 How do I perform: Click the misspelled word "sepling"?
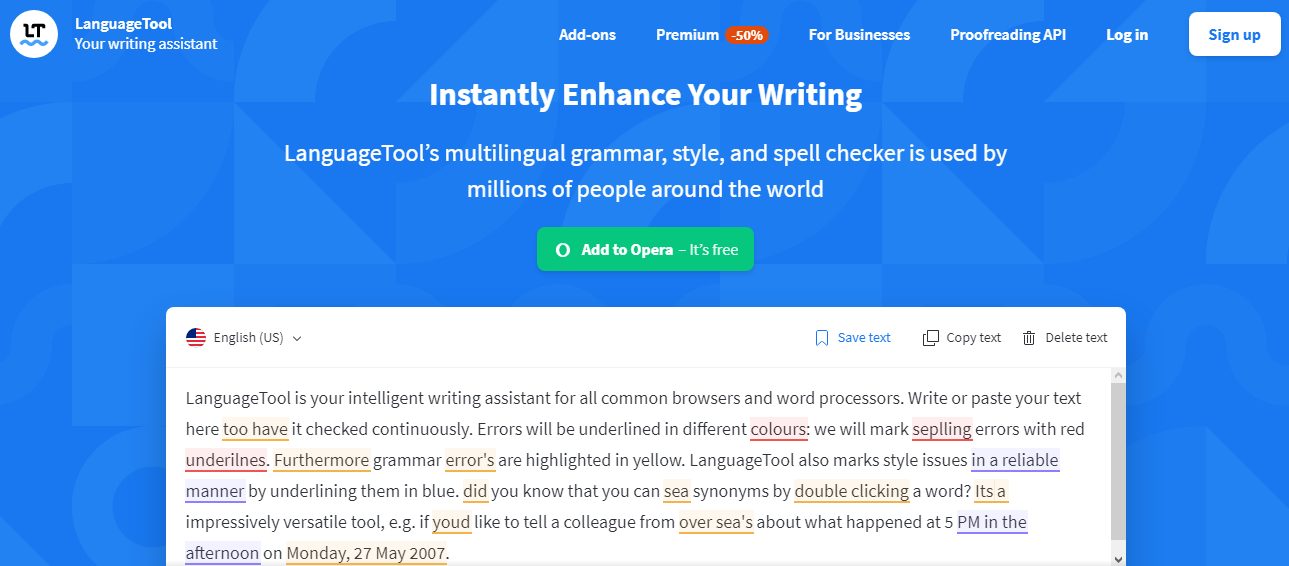[x=942, y=429]
